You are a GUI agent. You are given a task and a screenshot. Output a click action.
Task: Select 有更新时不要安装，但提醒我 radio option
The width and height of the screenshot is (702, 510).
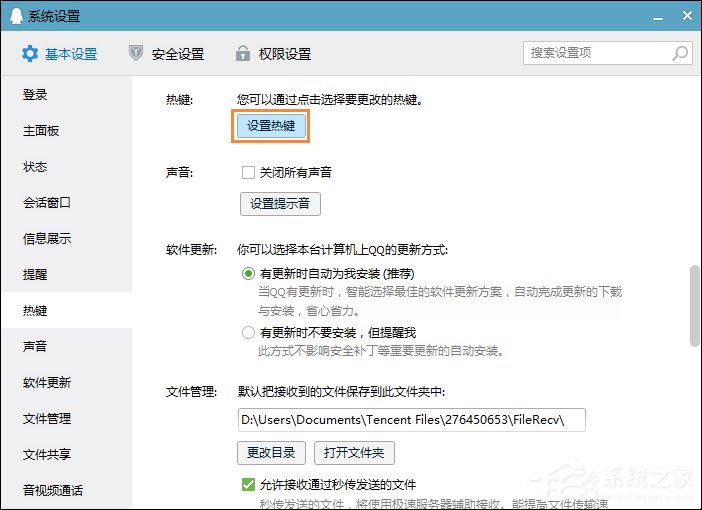pyautogui.click(x=248, y=333)
